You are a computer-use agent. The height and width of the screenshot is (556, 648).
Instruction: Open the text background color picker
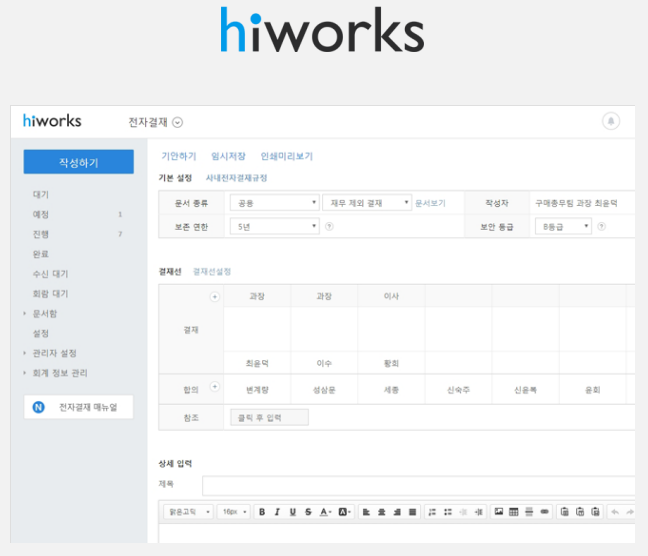[345, 512]
